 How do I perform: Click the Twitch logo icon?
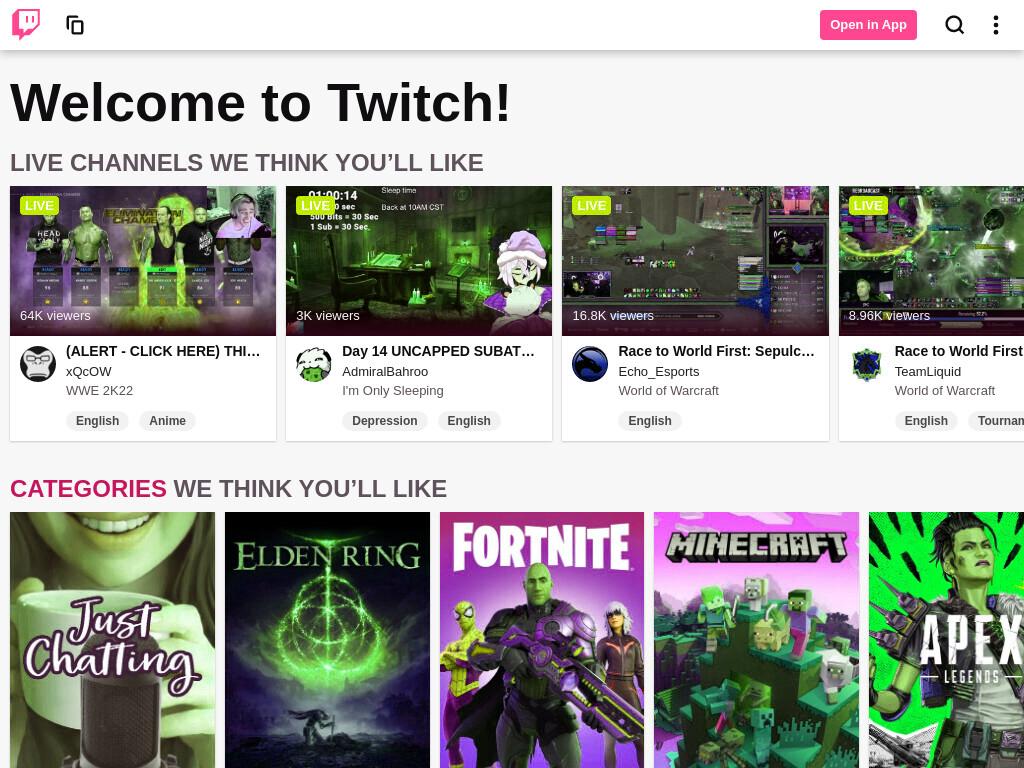26,25
